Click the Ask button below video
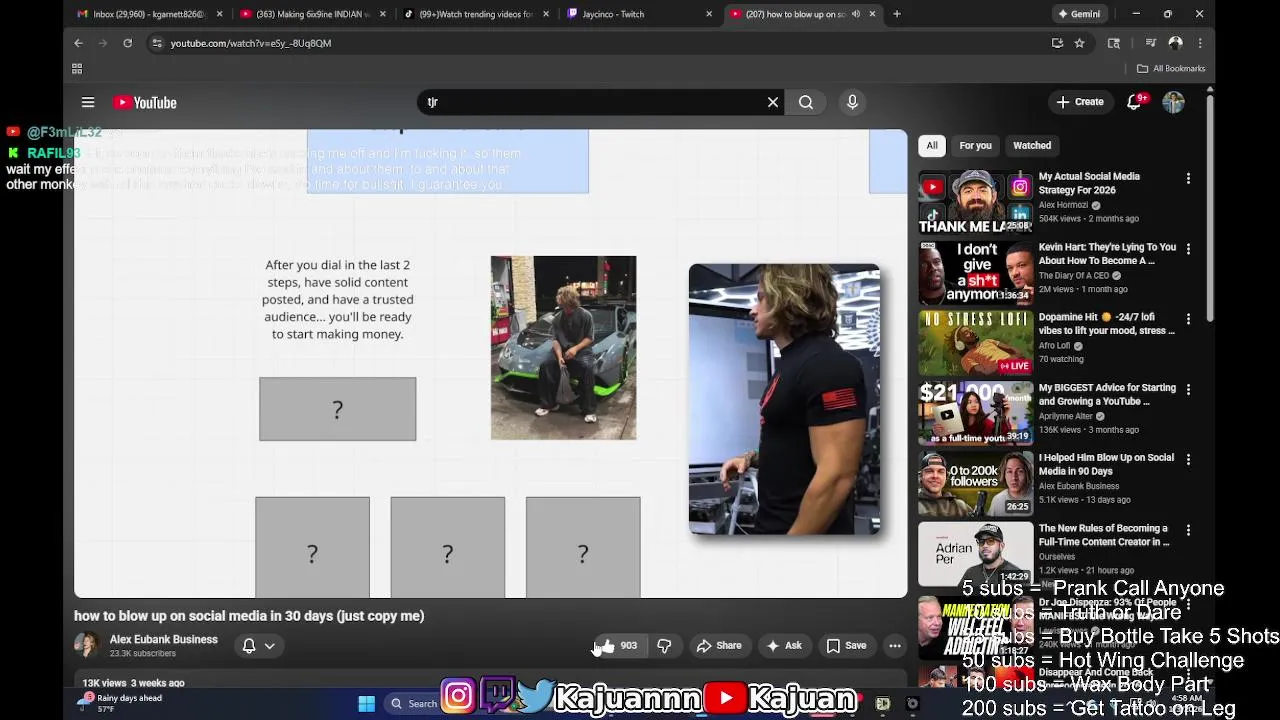Screen dimensions: 1280x720 pos(784,646)
